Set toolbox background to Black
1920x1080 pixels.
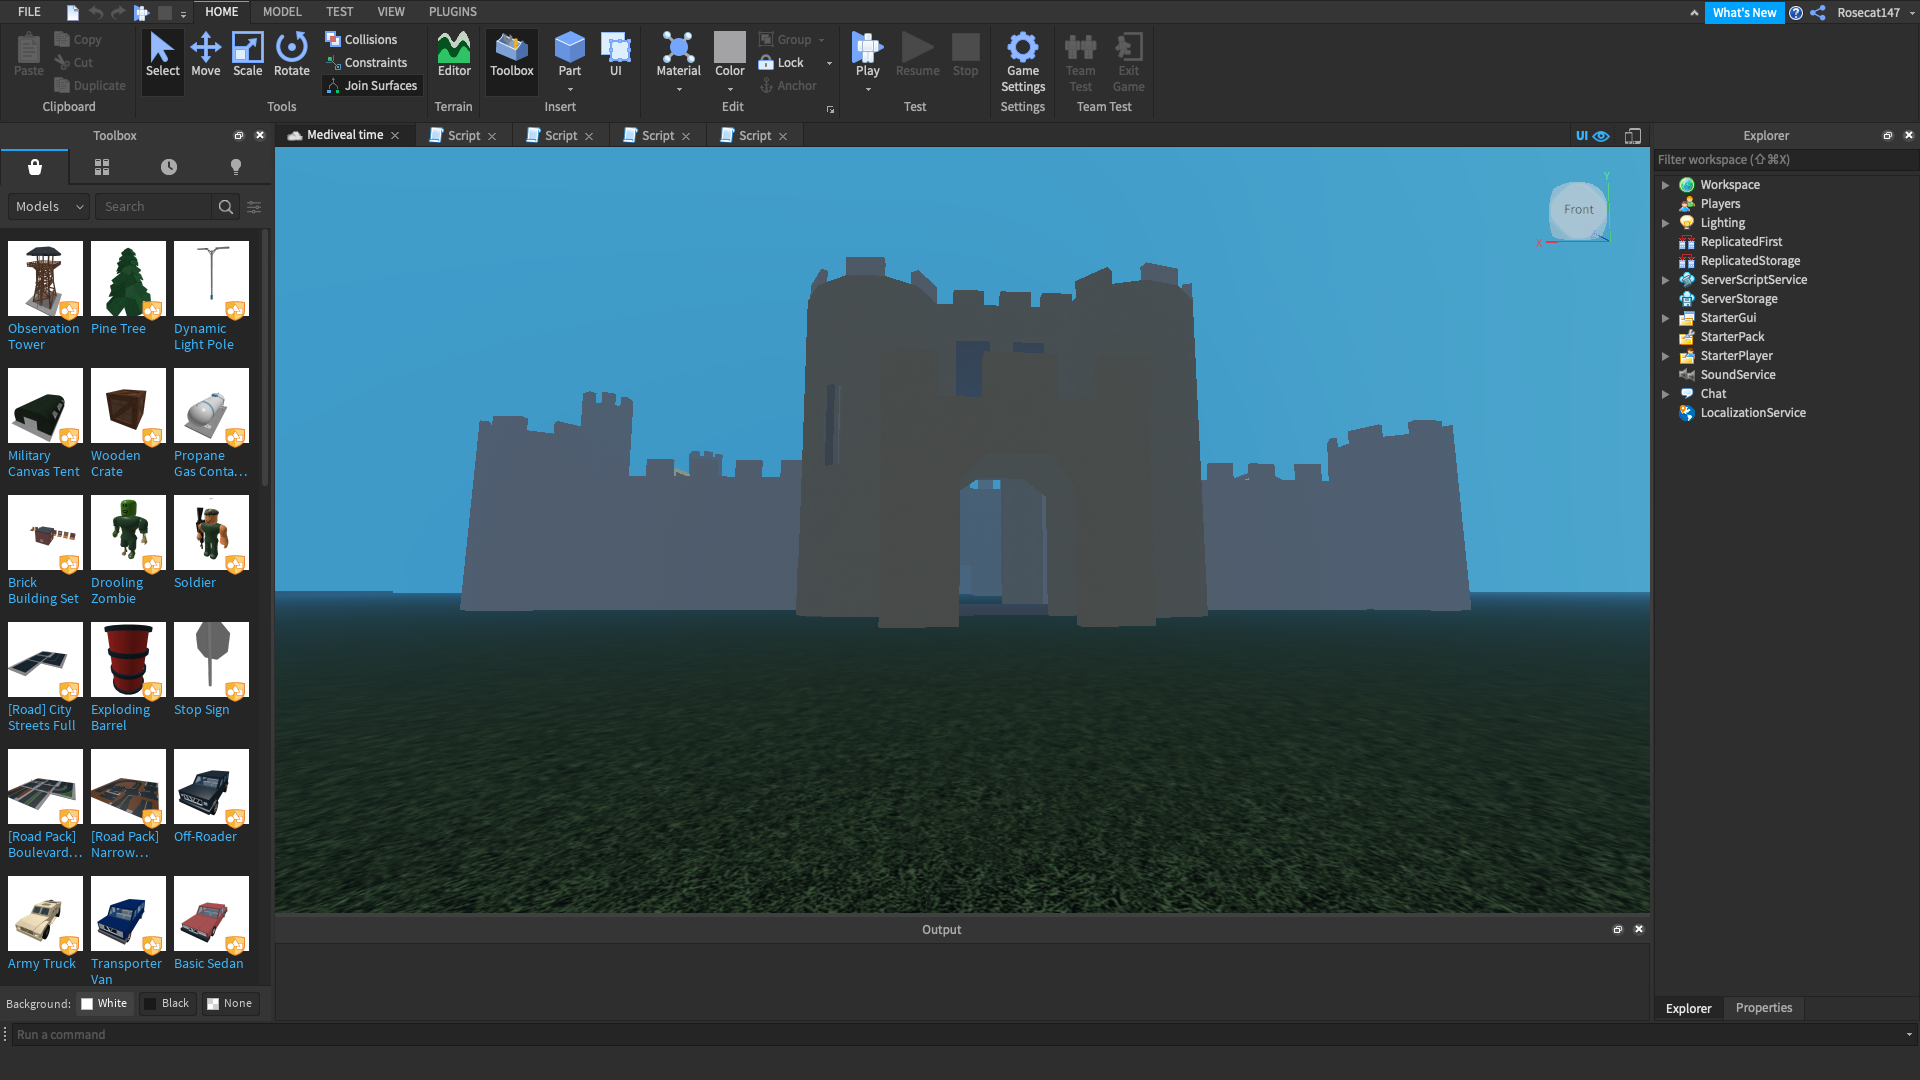pos(166,1004)
